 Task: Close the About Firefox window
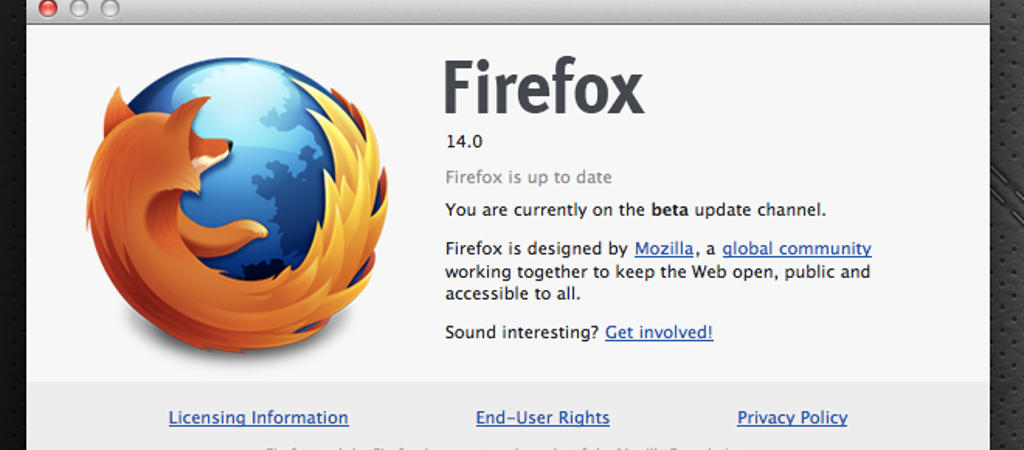coord(48,7)
